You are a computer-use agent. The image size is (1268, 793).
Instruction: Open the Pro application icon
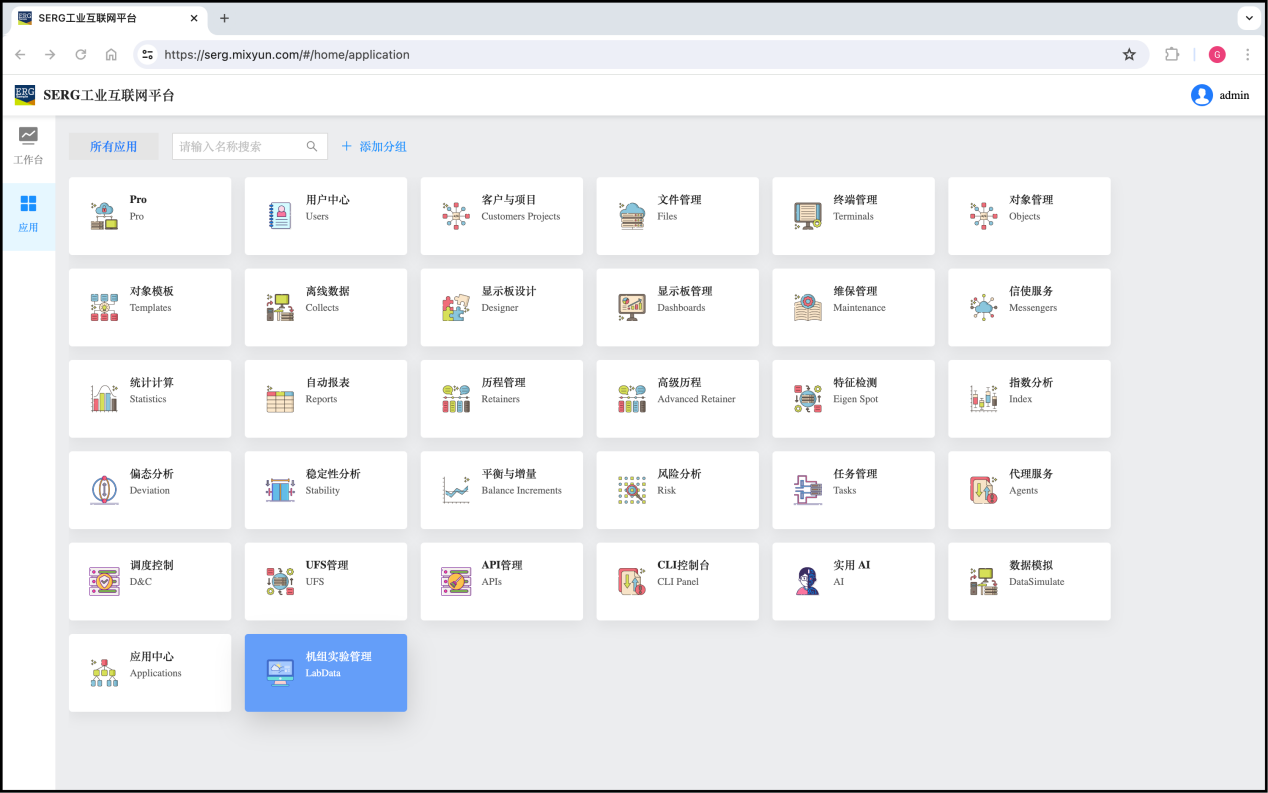[x=104, y=216]
